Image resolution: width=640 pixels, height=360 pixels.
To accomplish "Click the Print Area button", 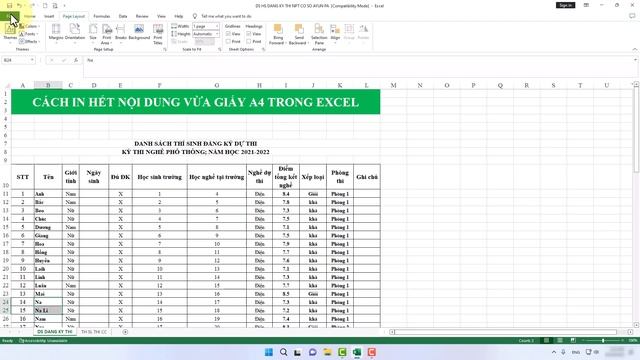I will click(x=107, y=33).
